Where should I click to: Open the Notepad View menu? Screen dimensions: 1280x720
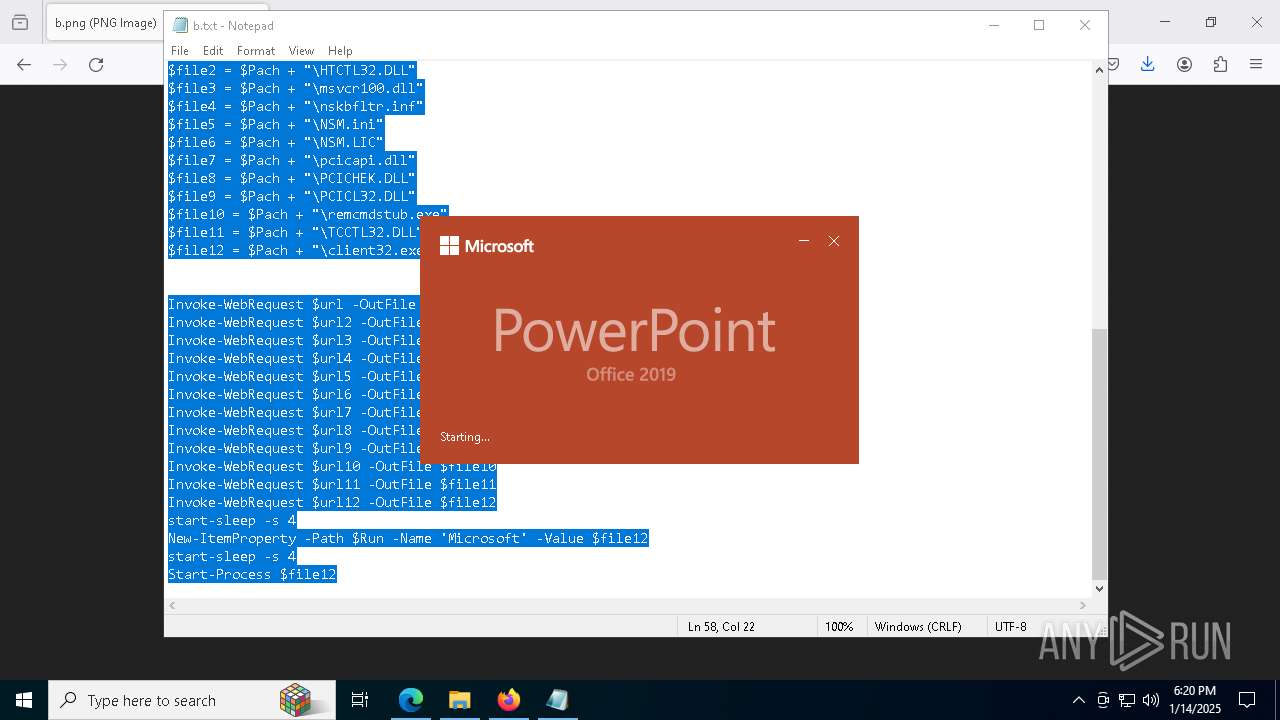pos(301,51)
